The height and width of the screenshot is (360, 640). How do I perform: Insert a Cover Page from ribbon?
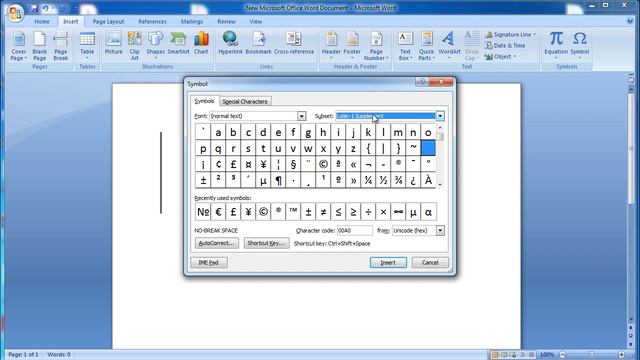coord(18,46)
